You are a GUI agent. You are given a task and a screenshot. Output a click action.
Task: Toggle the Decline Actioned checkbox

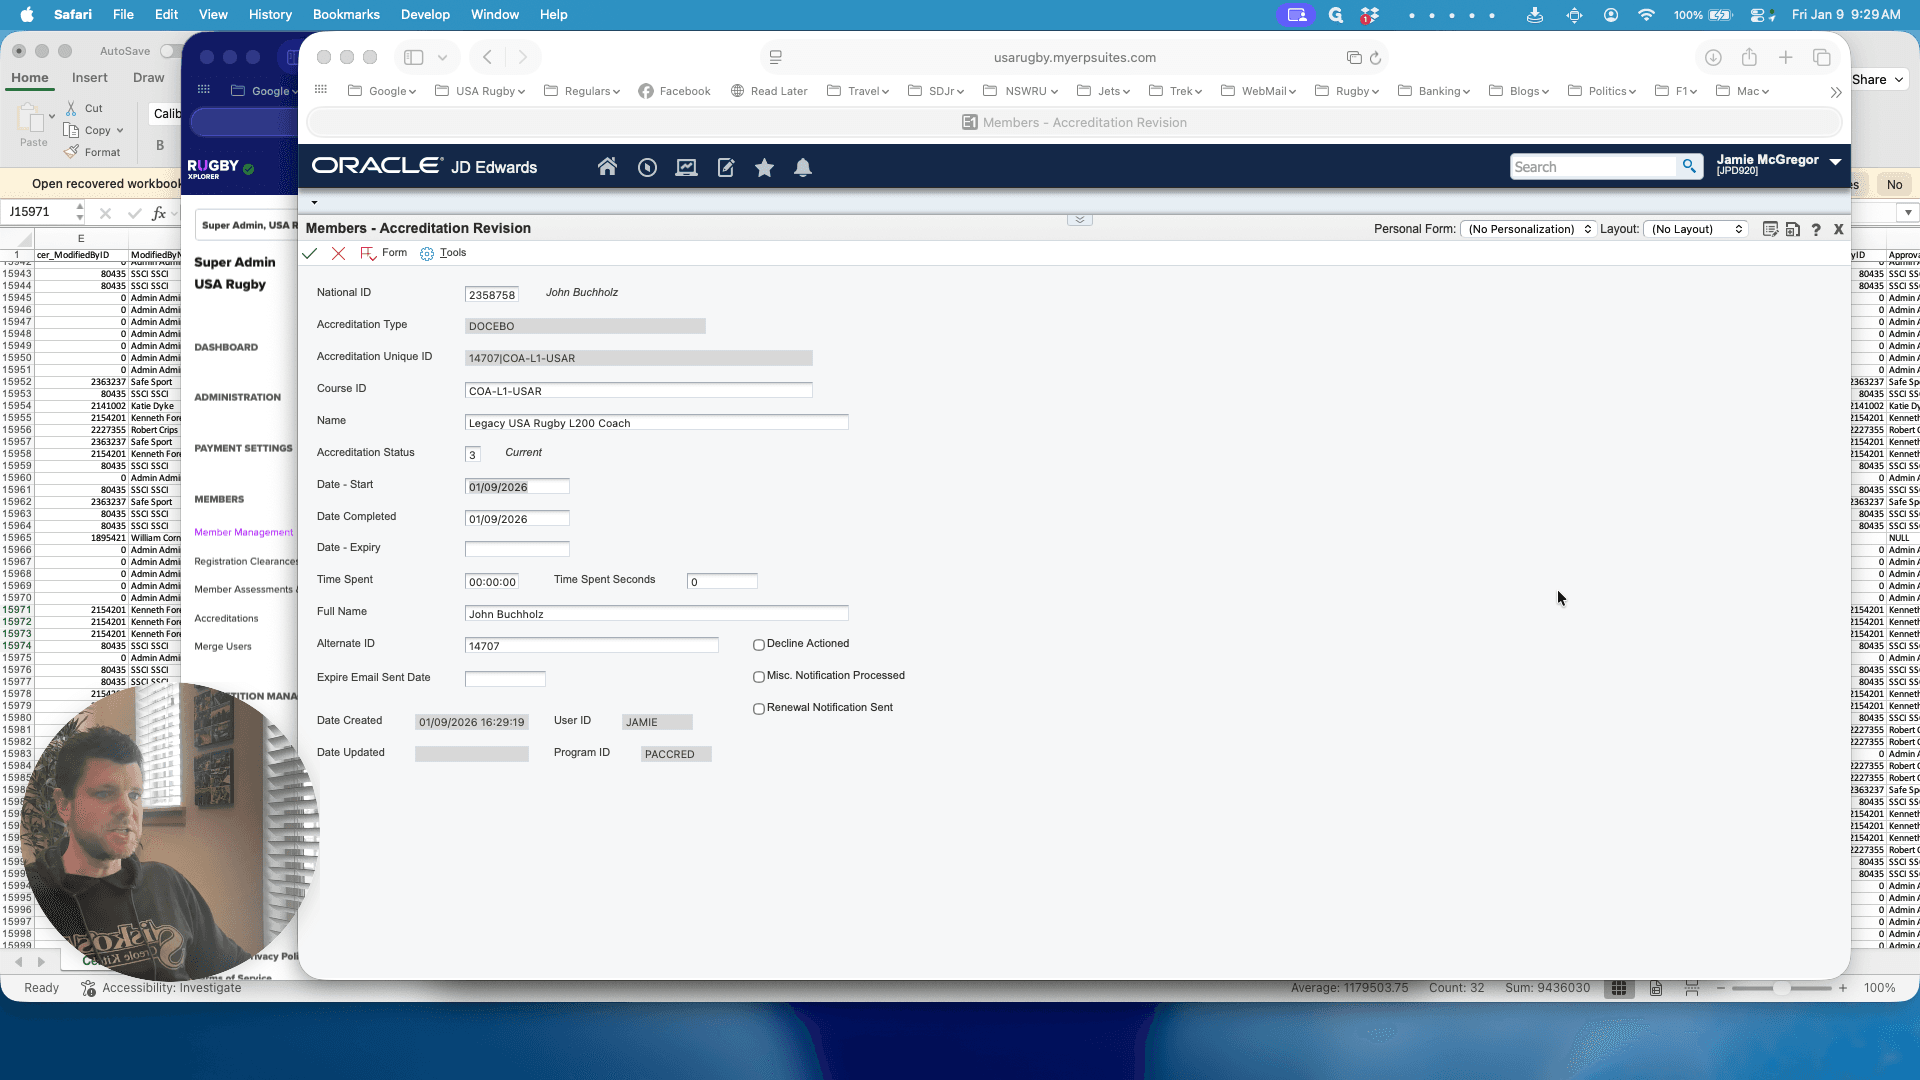point(759,645)
